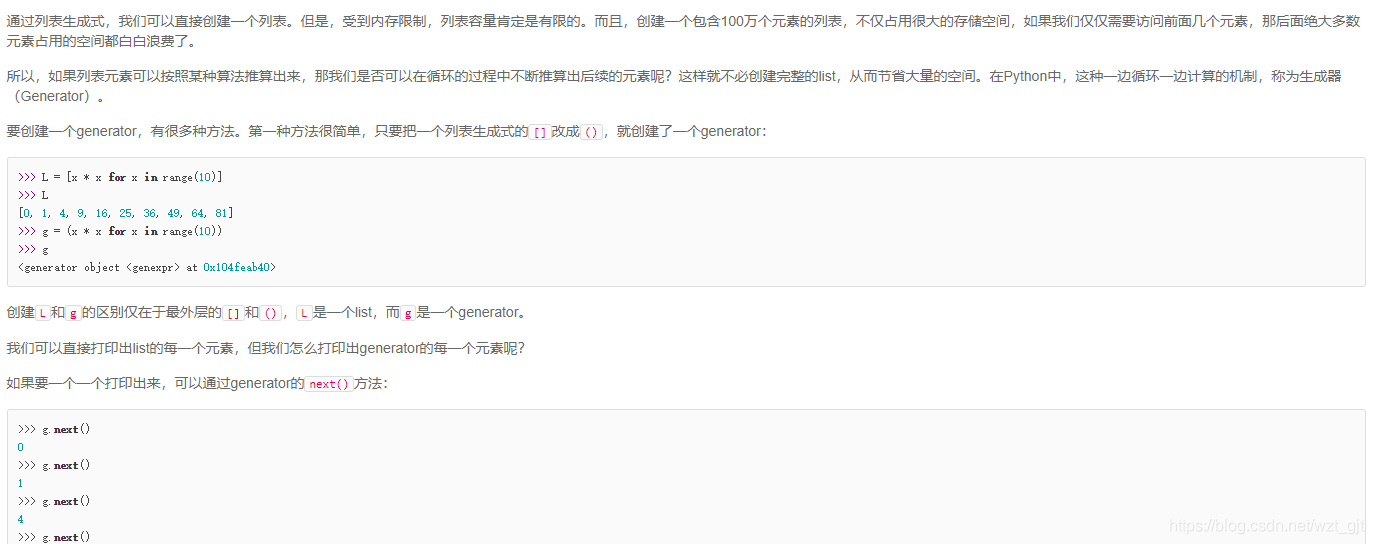
Task: Click the >>> g line in the upper code block
Action: [33, 250]
